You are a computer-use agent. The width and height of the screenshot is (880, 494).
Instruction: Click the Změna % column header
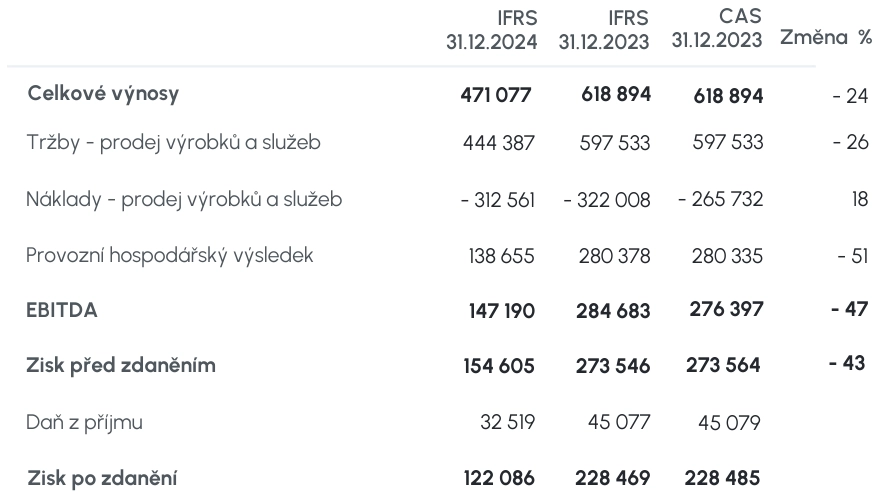(826, 37)
